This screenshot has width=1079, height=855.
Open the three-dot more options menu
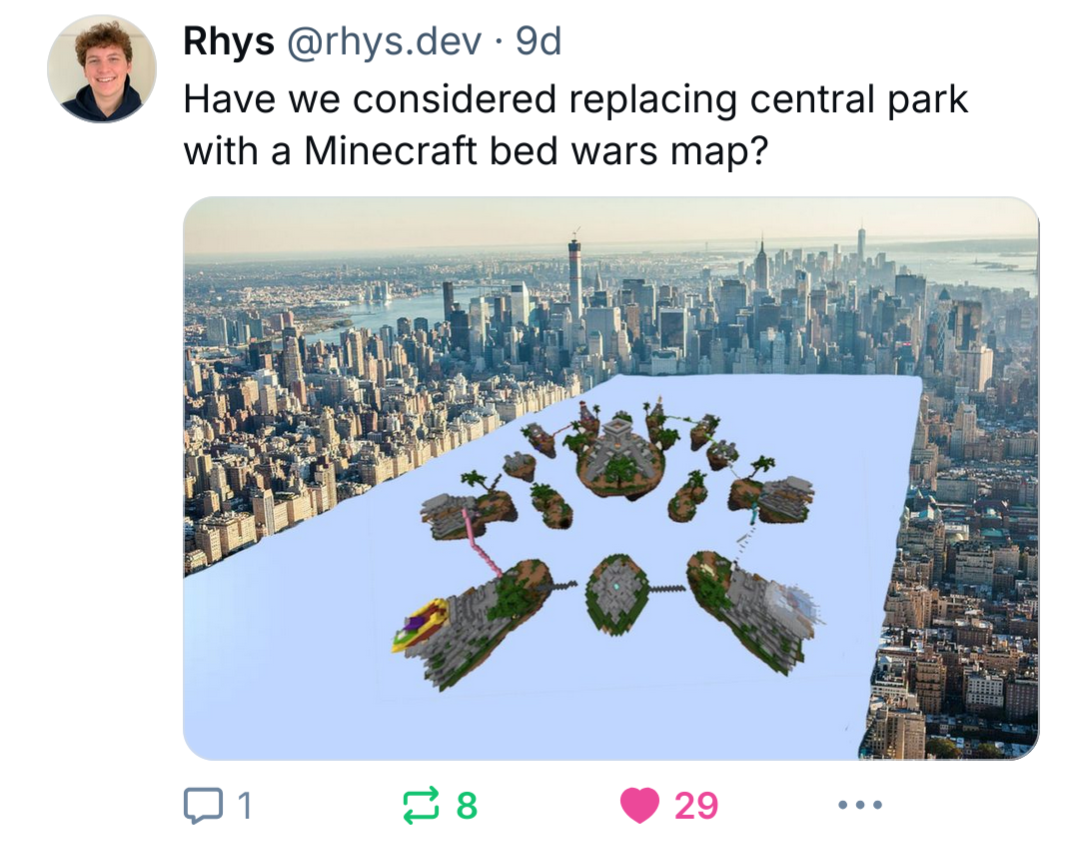click(x=860, y=804)
